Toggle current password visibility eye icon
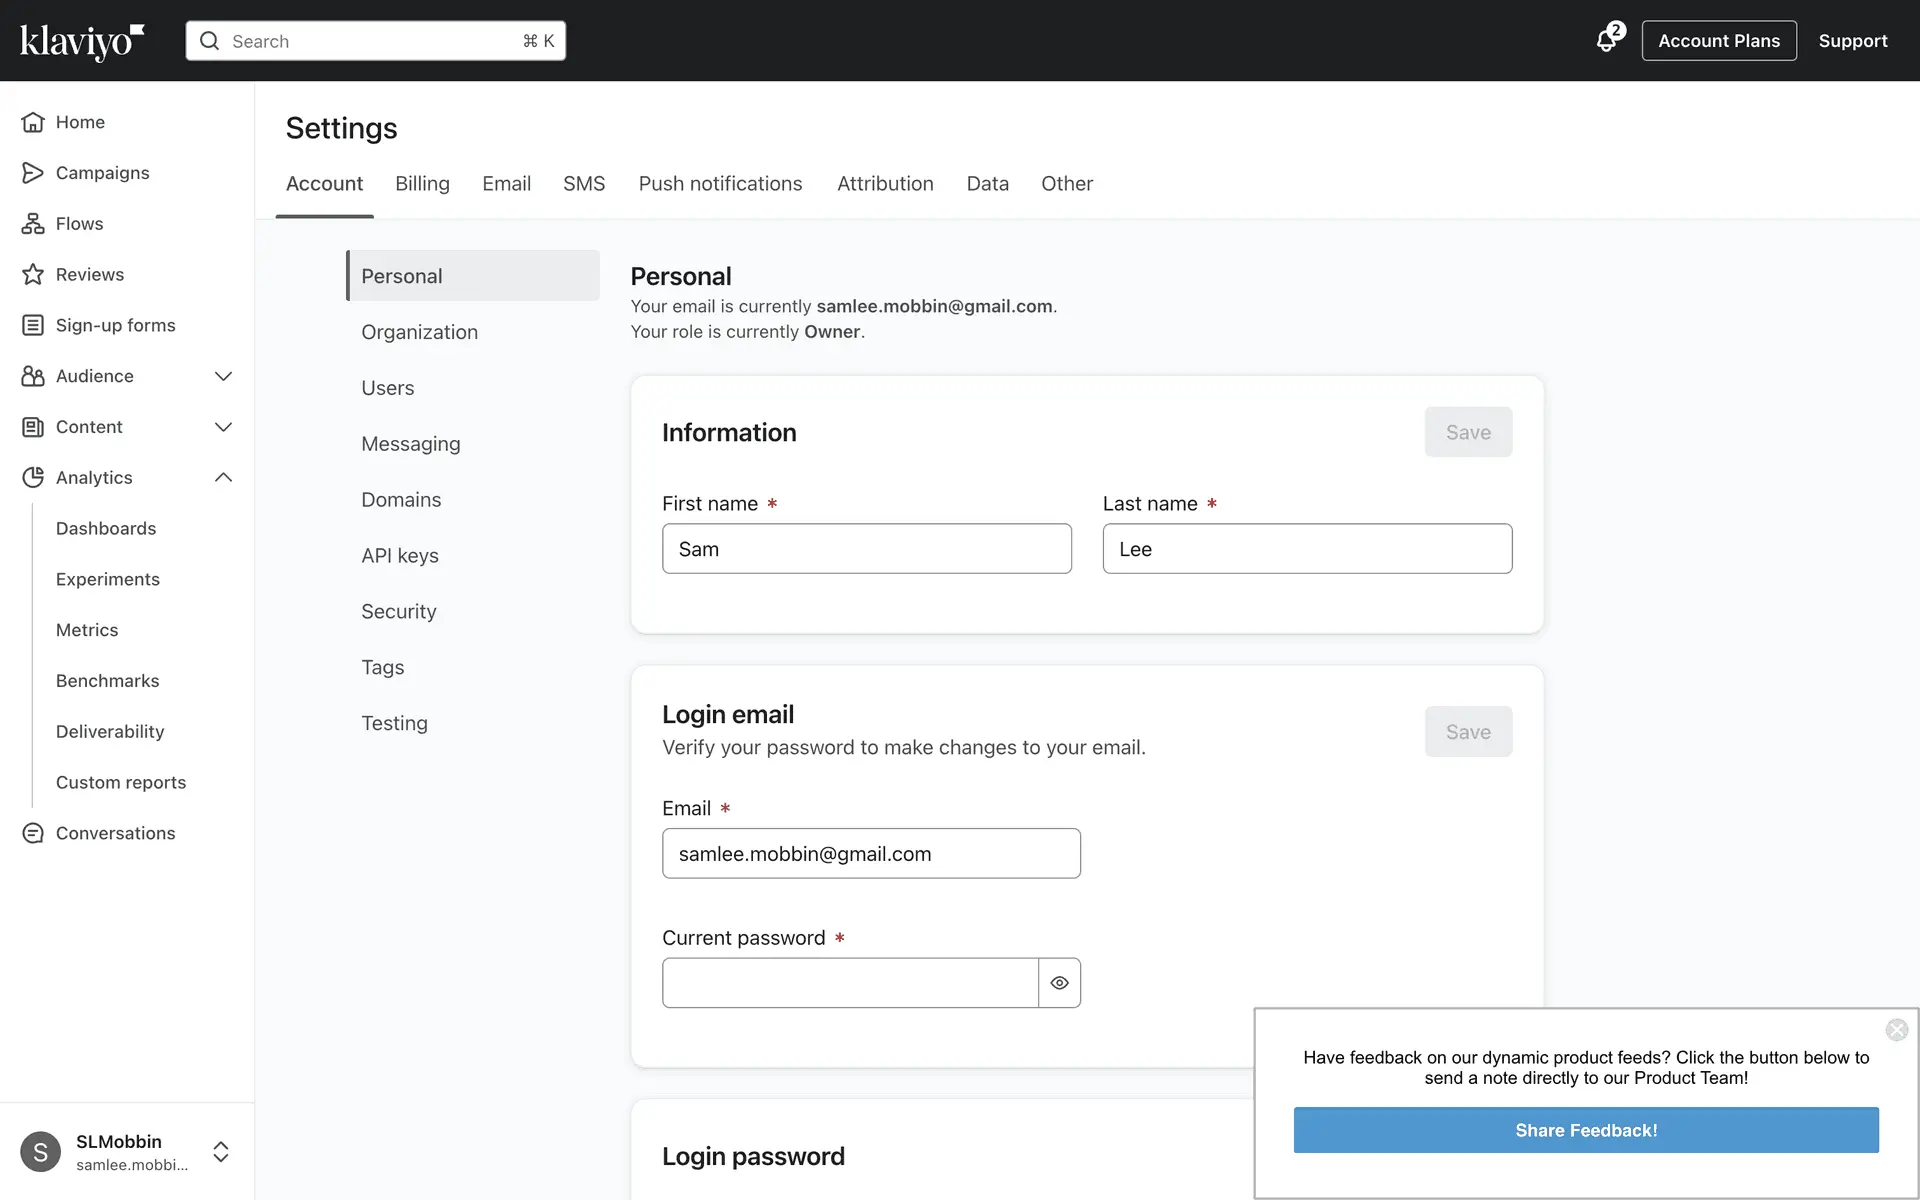Screen dimensions: 1920x1200 click(1059, 983)
